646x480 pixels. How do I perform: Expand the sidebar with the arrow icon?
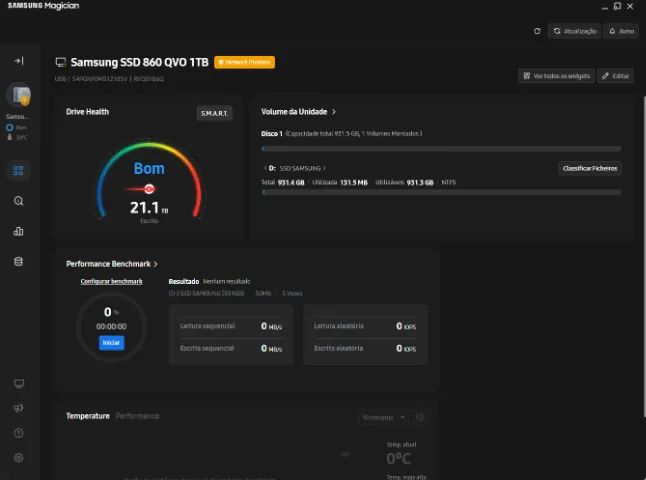coord(19,61)
